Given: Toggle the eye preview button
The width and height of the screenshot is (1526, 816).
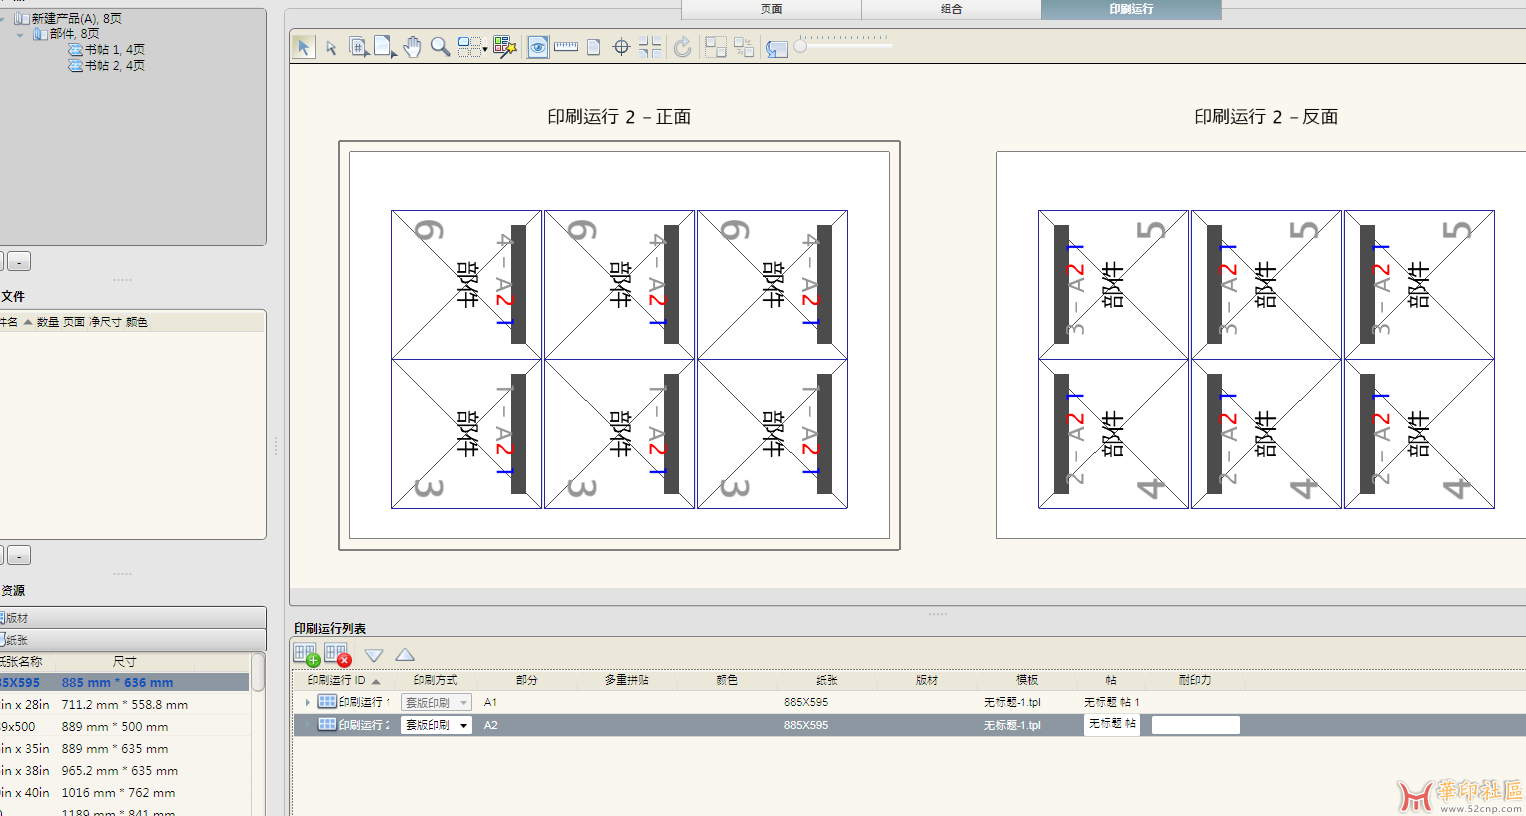Looking at the screenshot, I should [538, 47].
